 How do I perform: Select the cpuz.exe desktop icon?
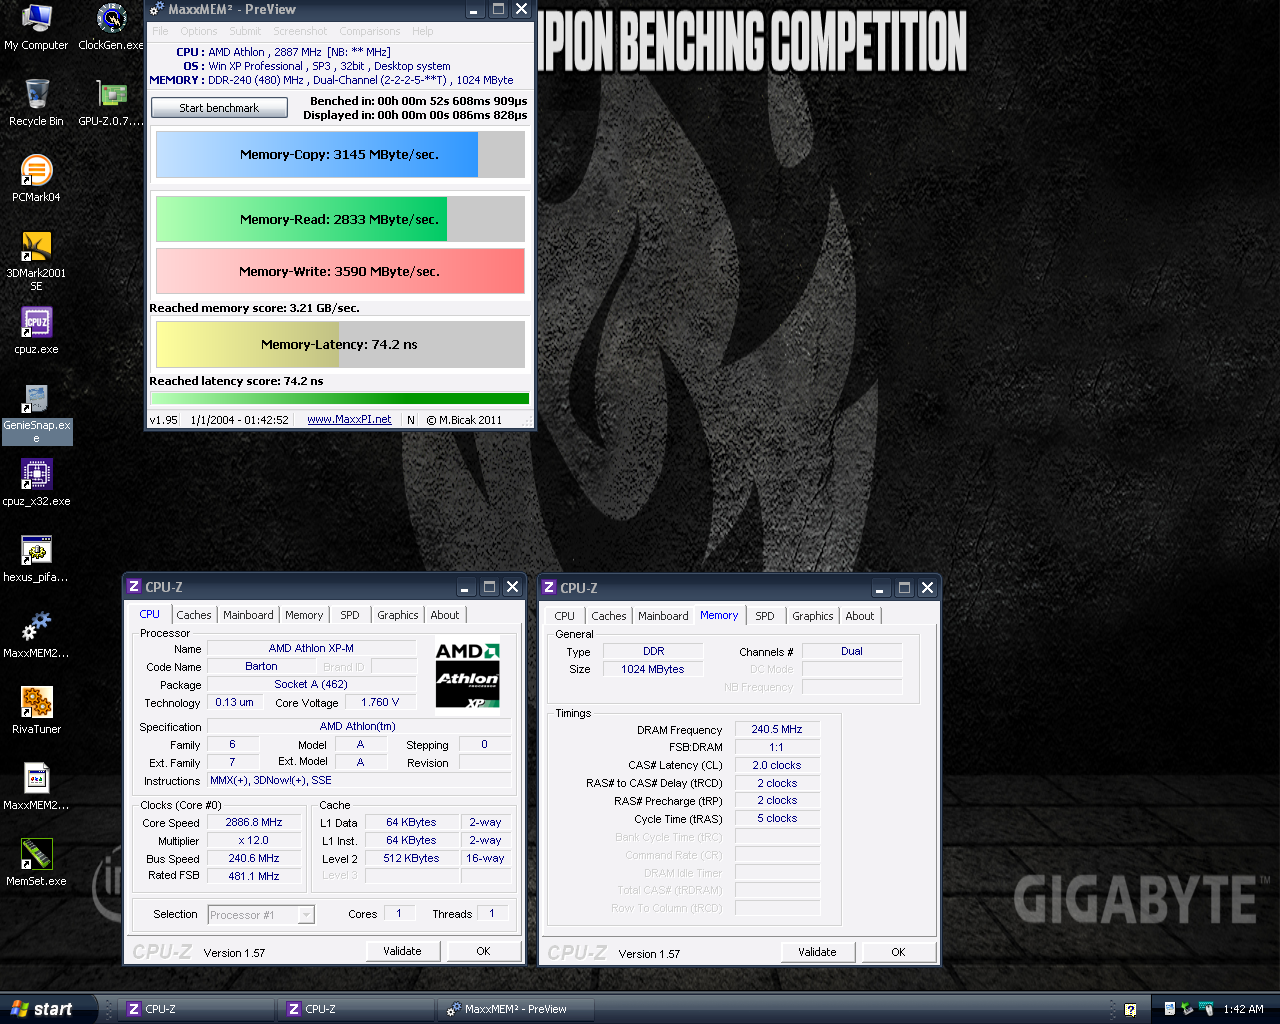(x=36, y=331)
